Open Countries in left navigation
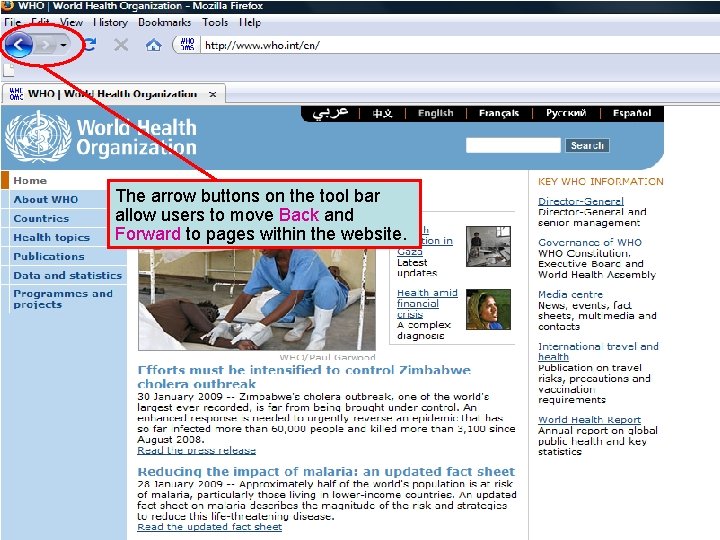The height and width of the screenshot is (540, 720). (41, 219)
